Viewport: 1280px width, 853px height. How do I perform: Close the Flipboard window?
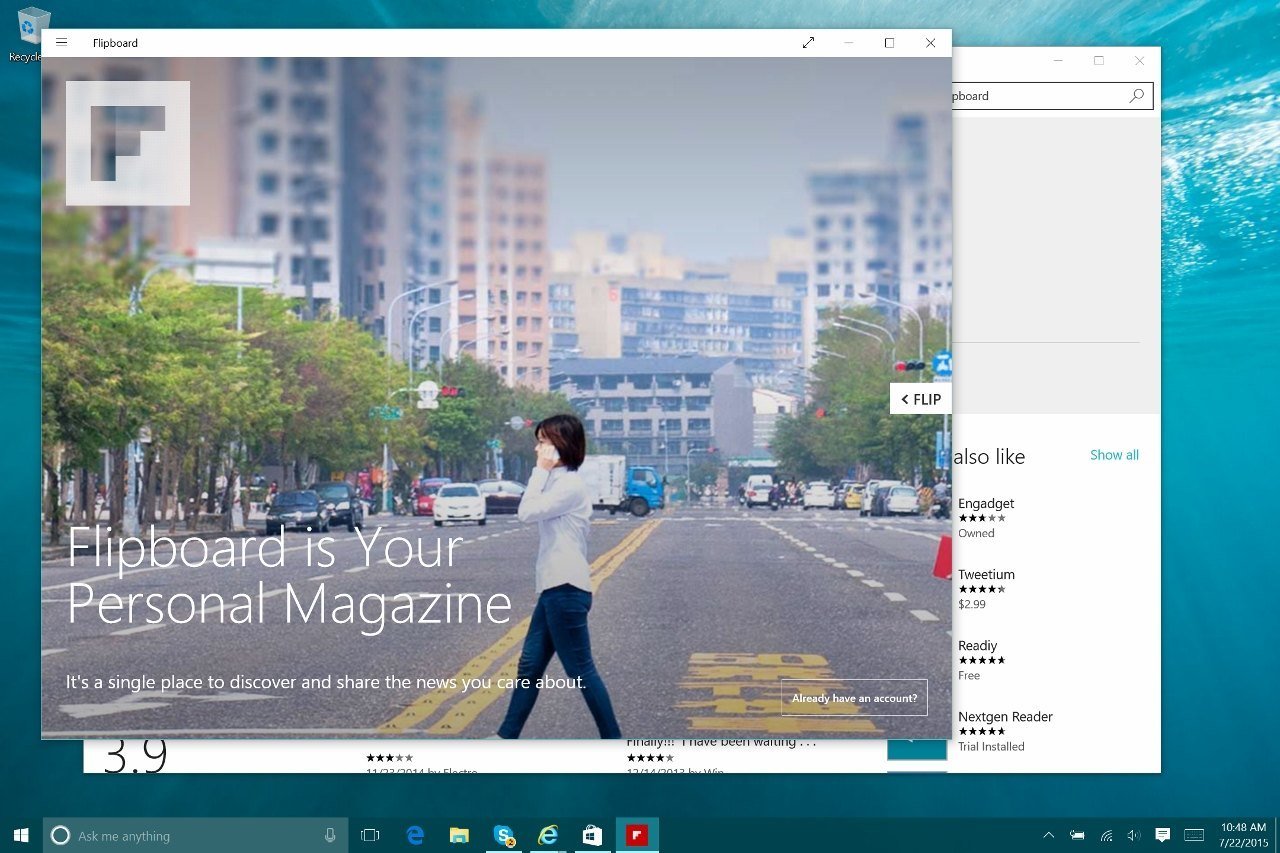pos(930,43)
